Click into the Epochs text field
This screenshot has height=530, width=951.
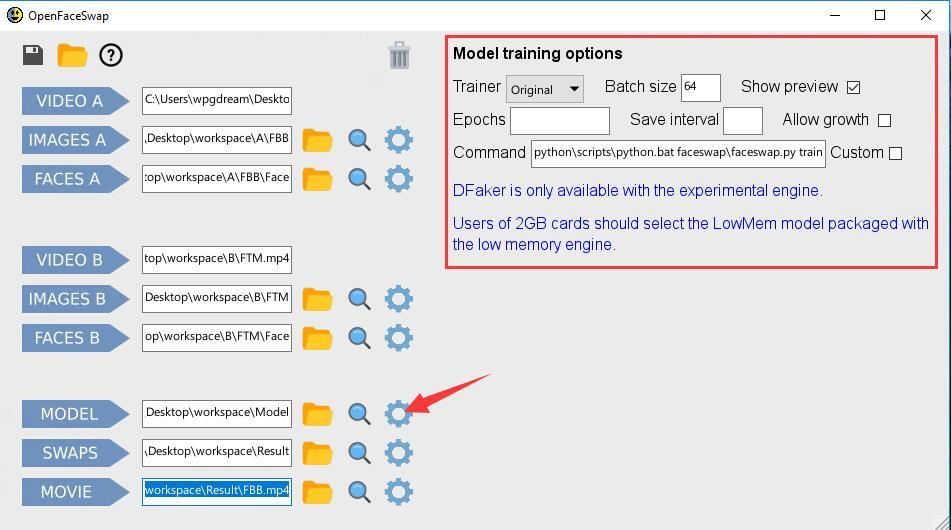[x=559, y=121]
